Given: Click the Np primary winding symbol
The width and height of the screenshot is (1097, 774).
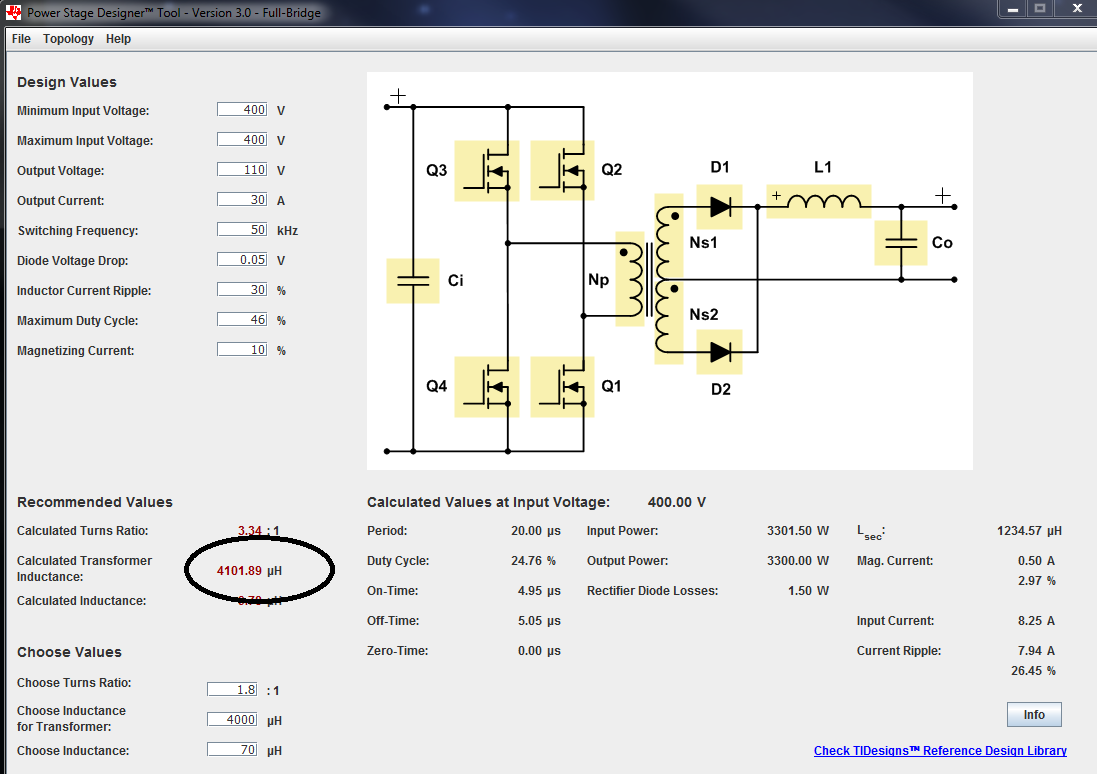Looking at the screenshot, I should pos(630,279).
